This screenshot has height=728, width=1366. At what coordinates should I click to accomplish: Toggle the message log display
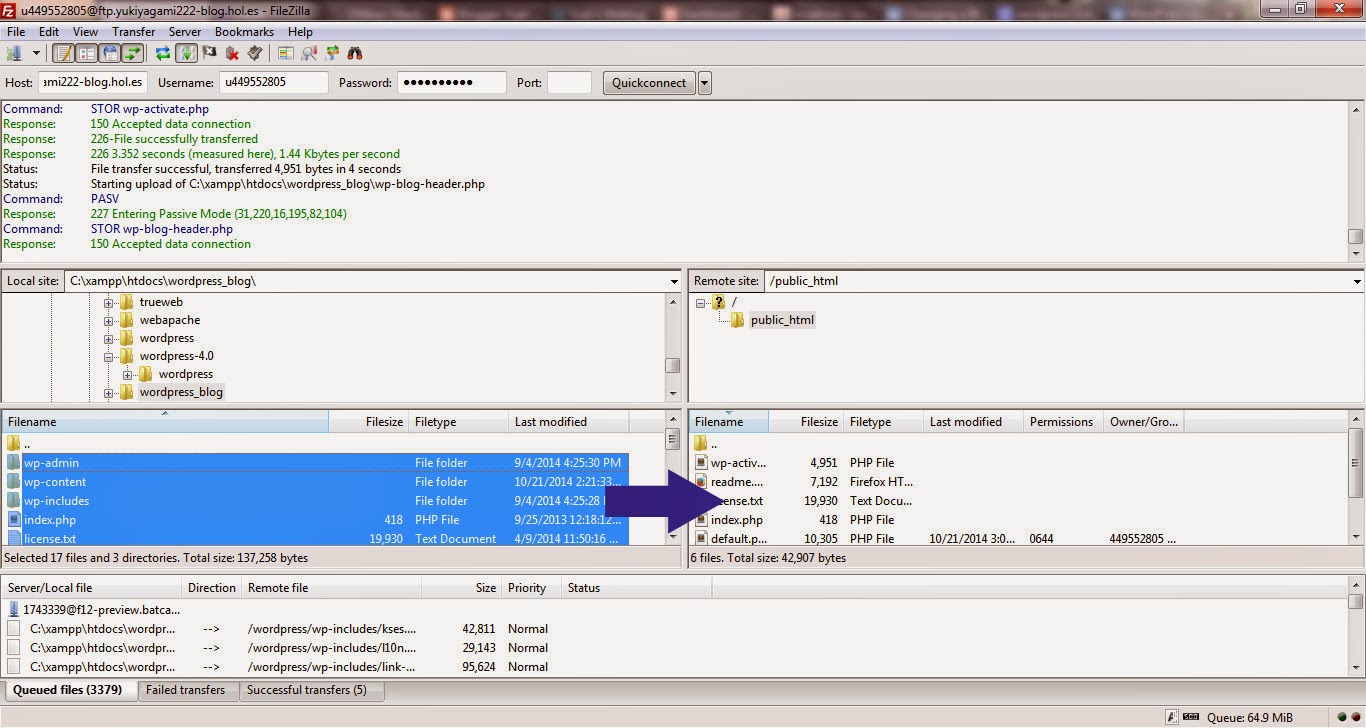tap(64, 53)
